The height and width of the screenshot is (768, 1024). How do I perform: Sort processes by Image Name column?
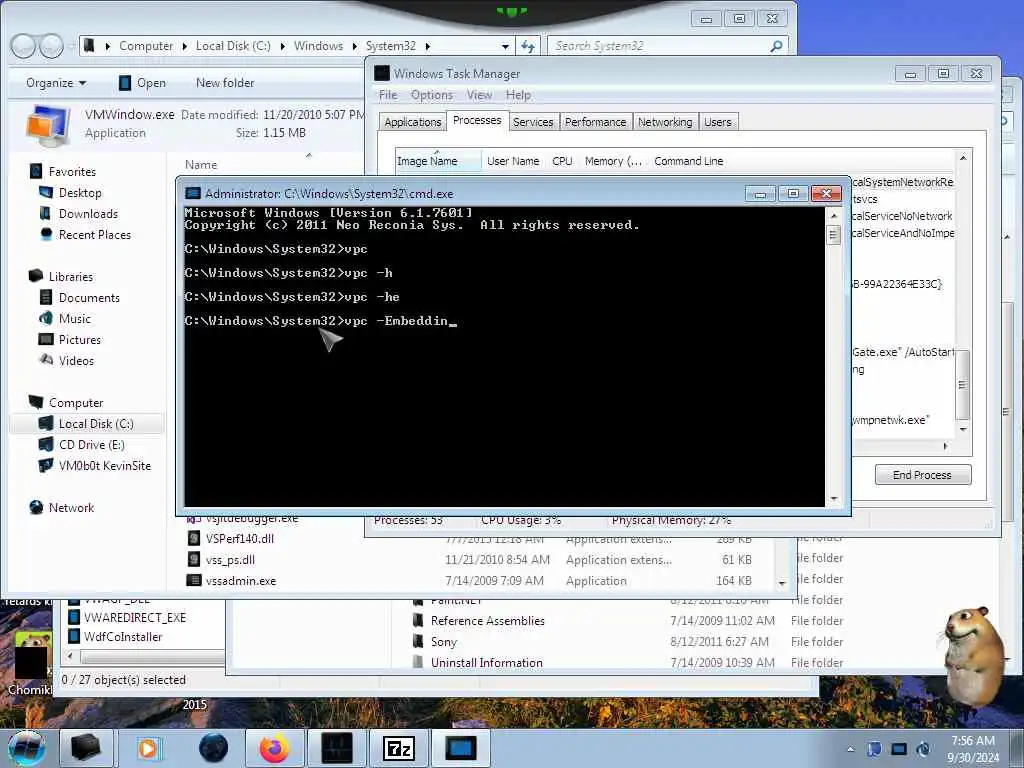click(438, 161)
